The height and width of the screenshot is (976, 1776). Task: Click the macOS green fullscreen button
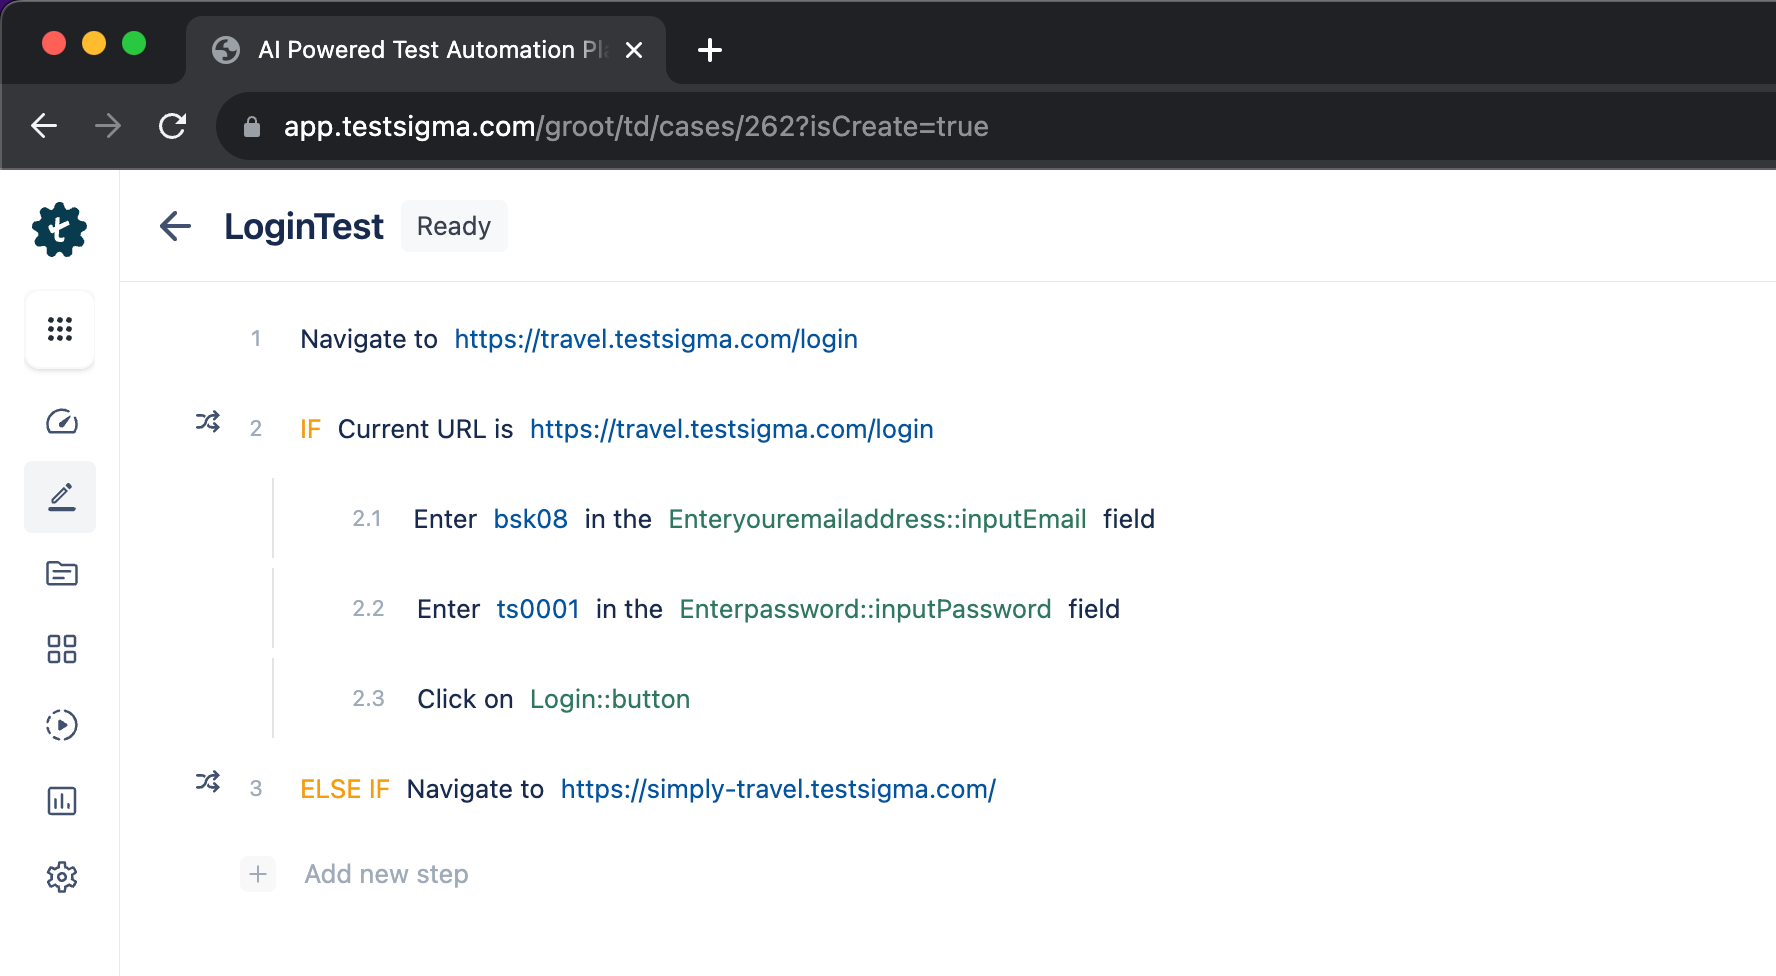[134, 43]
